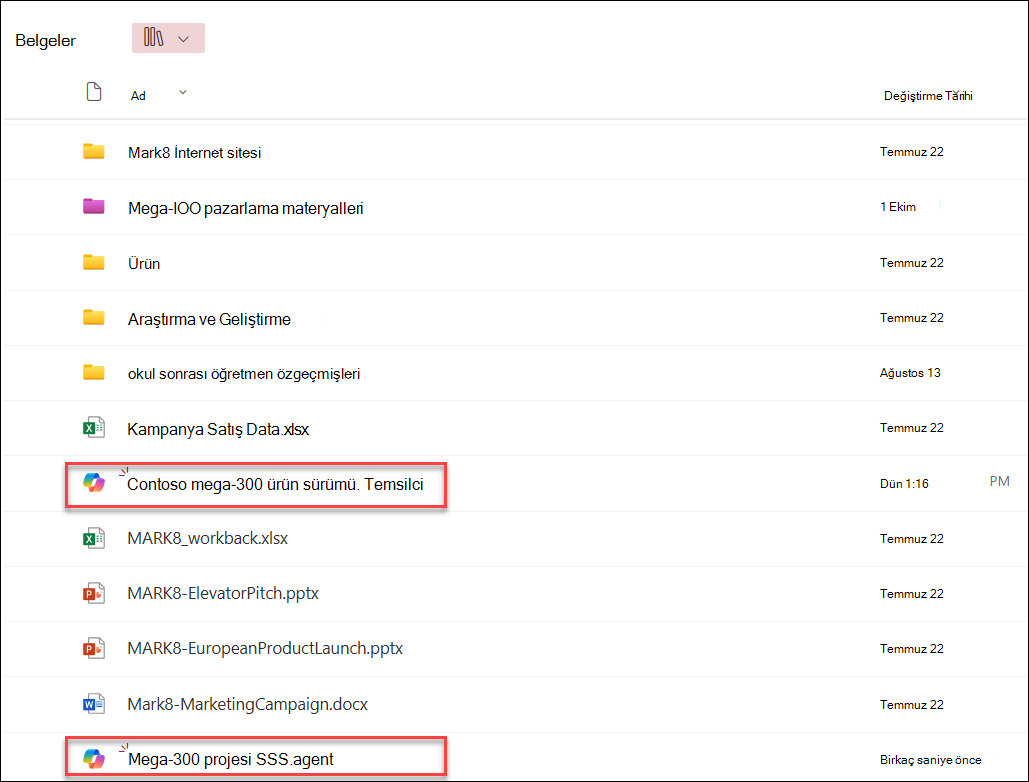Click Temmuz 22 date of MARK8-ElevatorPitch.pptx
This screenshot has width=1029, height=782.
click(x=912, y=594)
